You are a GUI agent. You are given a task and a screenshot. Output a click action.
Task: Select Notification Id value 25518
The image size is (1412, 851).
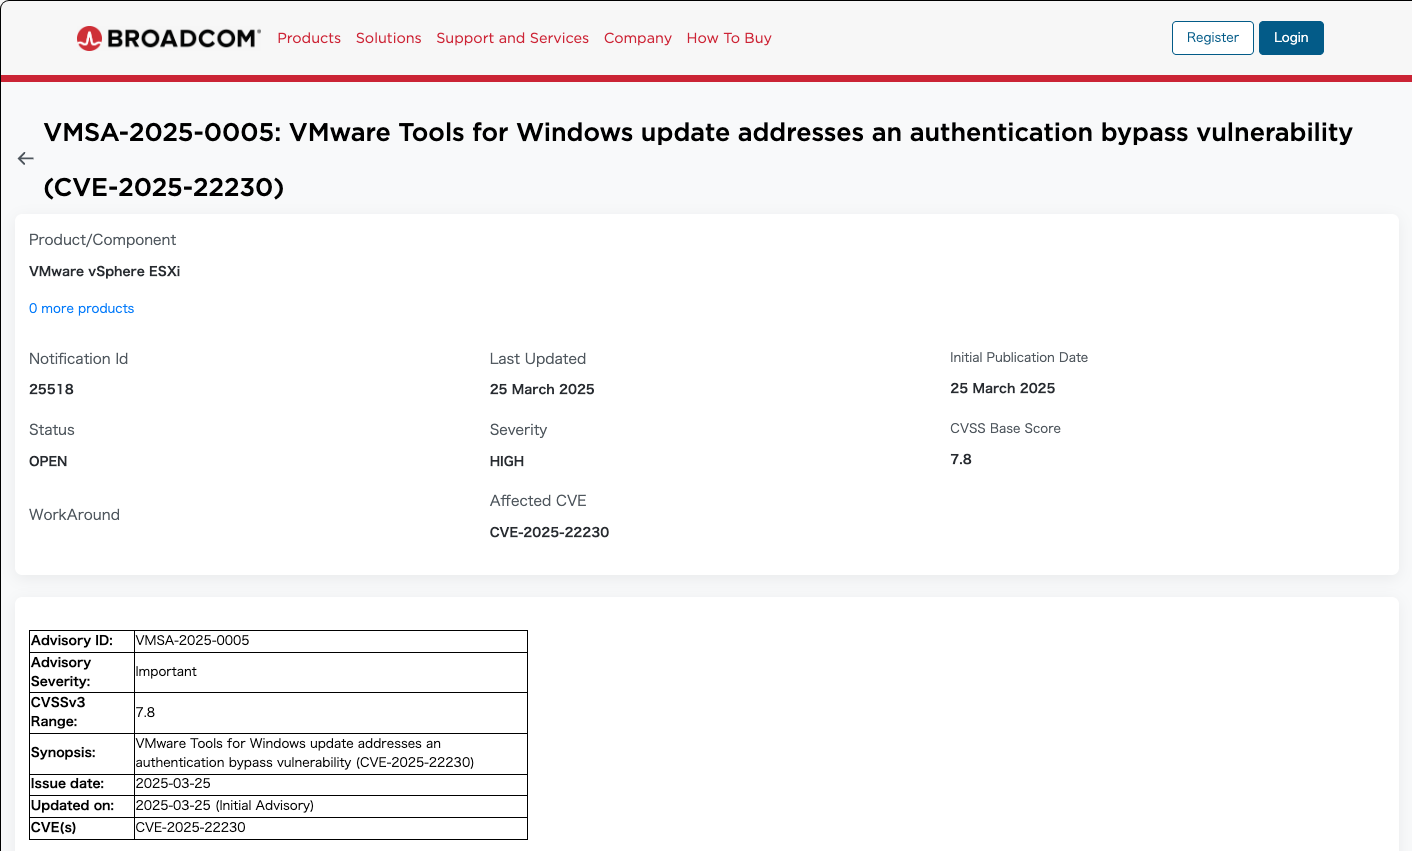point(51,389)
